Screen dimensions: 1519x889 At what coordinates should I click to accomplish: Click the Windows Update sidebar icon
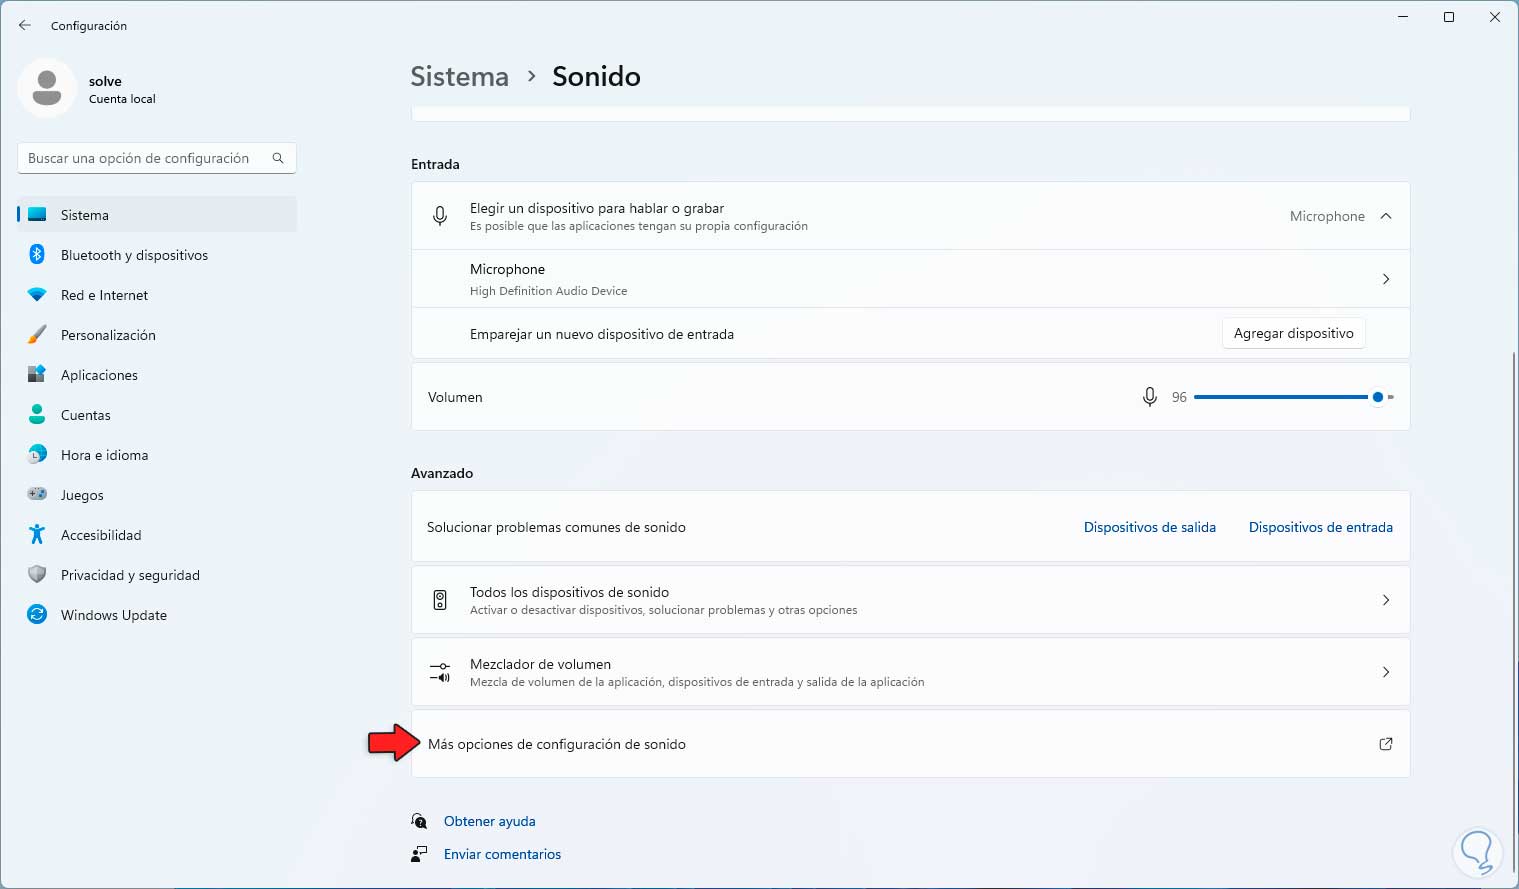(x=37, y=615)
